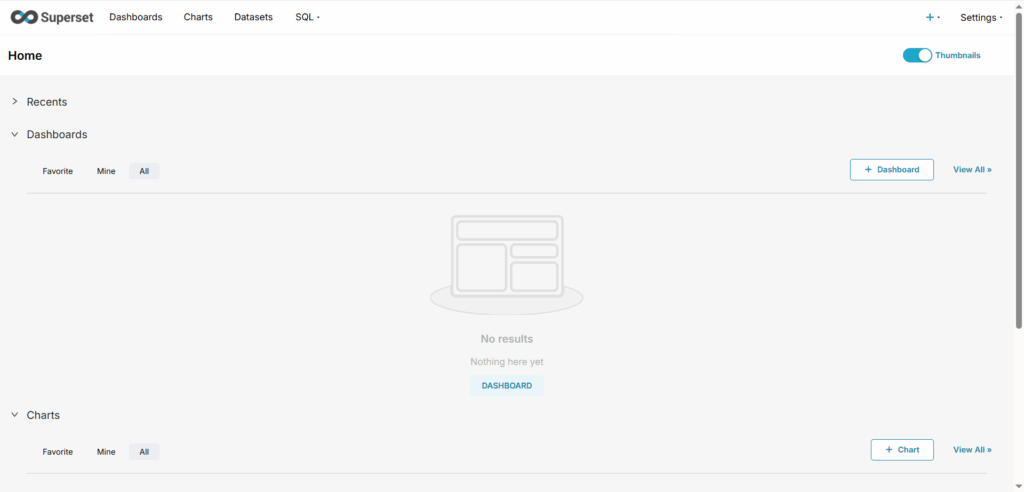Click the Superset logo icon
Screen dimensions: 1024x492
point(25,17)
